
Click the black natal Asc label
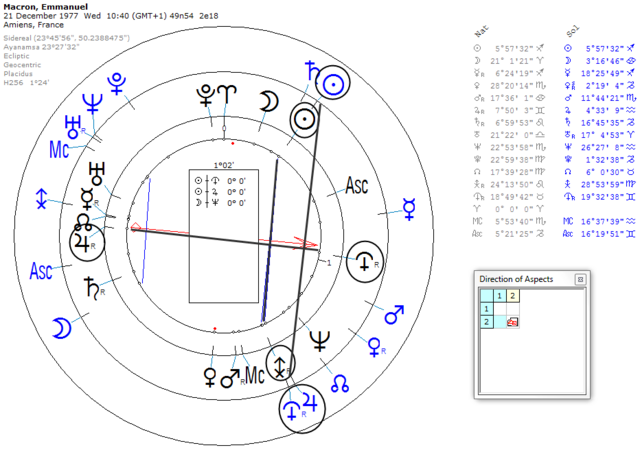coord(357,185)
